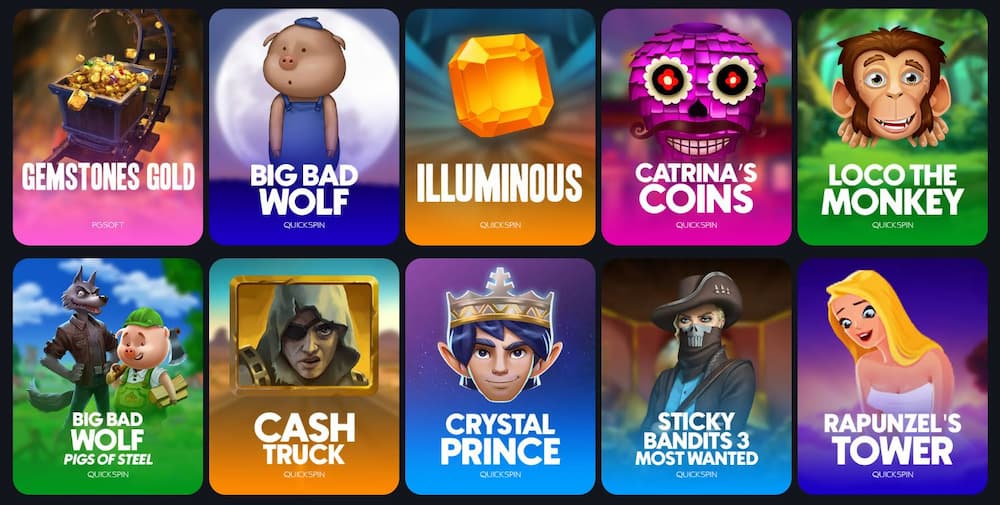The width and height of the screenshot is (1000, 505).
Task: Click the Quickspin label under Cash Truck
Action: click(304, 474)
